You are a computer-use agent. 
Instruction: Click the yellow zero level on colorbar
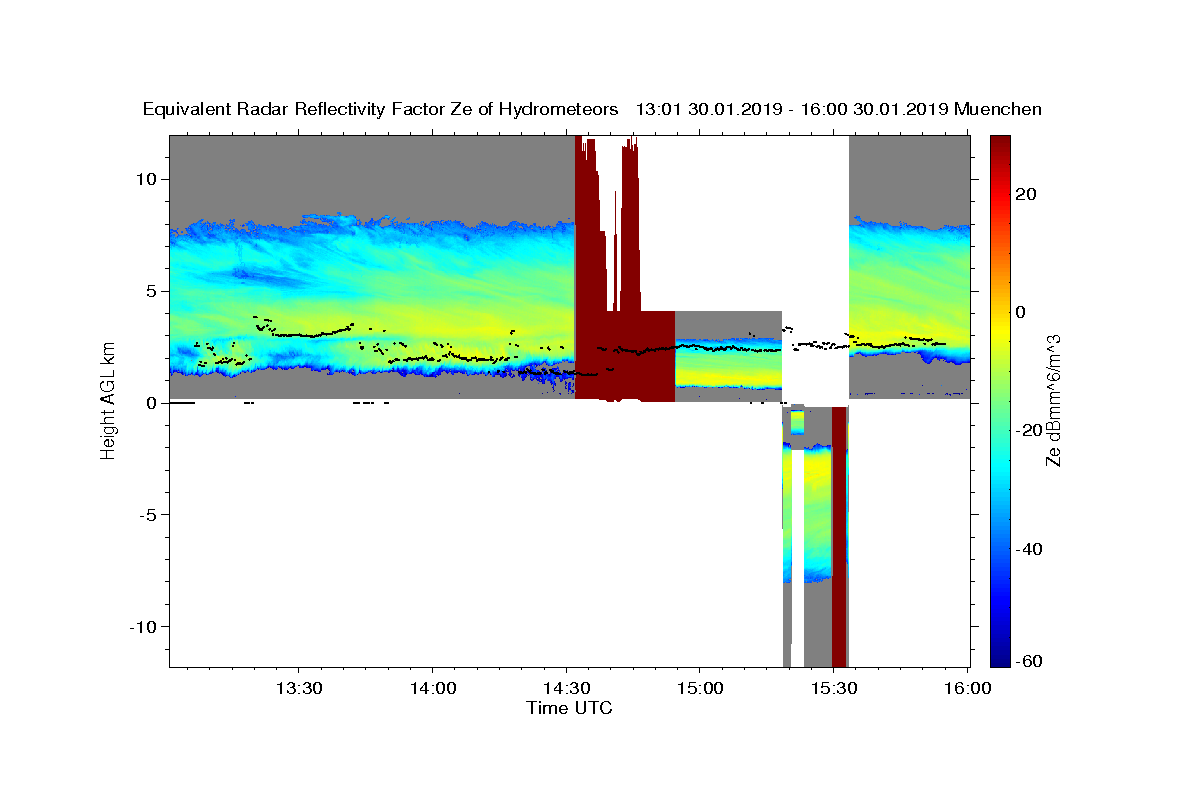click(1002, 312)
